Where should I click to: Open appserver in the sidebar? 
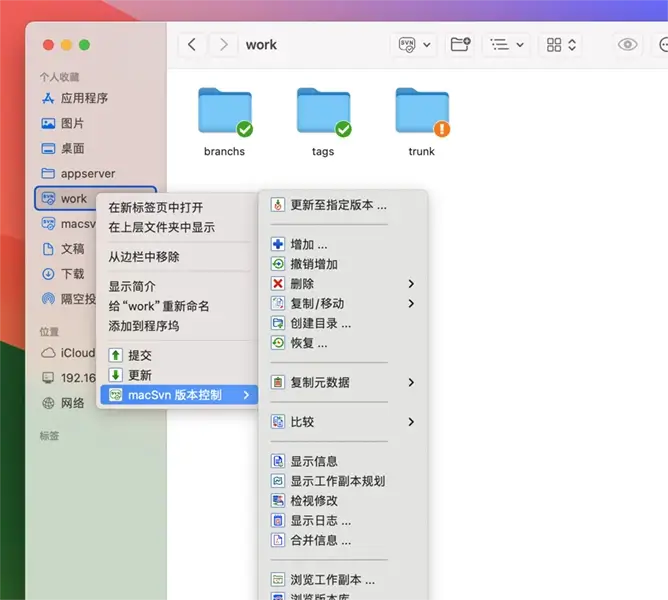78,173
